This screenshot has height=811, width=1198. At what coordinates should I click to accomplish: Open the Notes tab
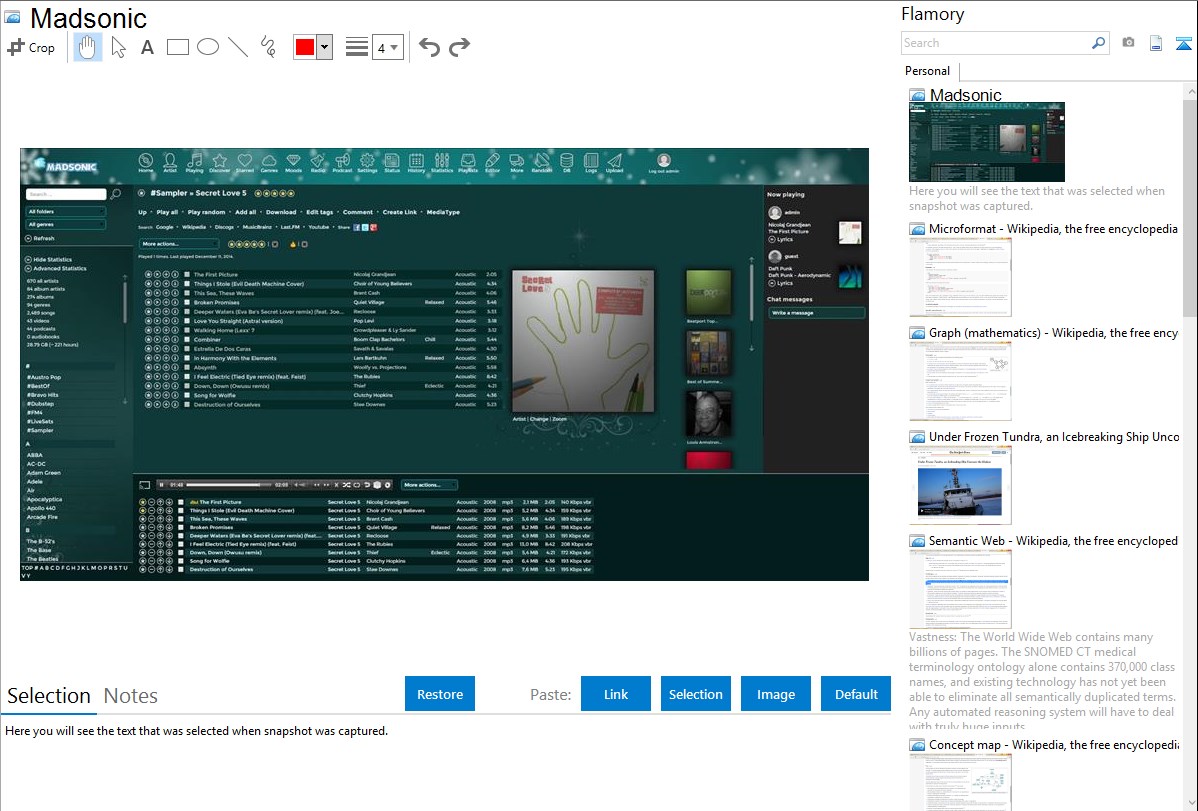point(131,696)
